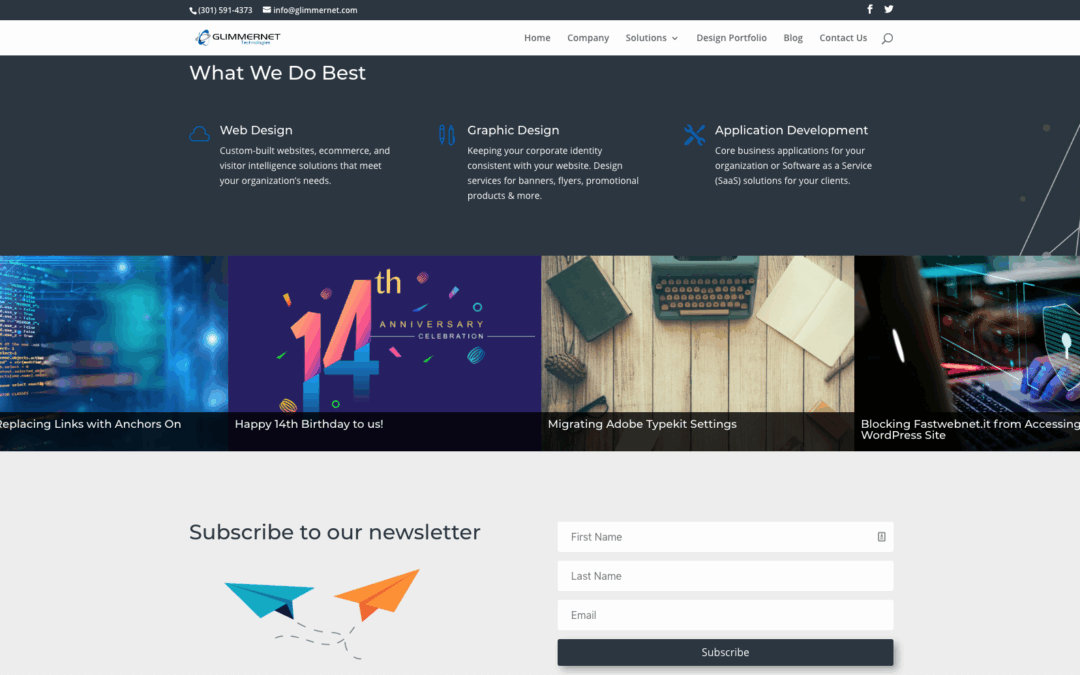The width and height of the screenshot is (1080, 675).
Task: Click the autofill icon in First Name field
Action: (882, 537)
